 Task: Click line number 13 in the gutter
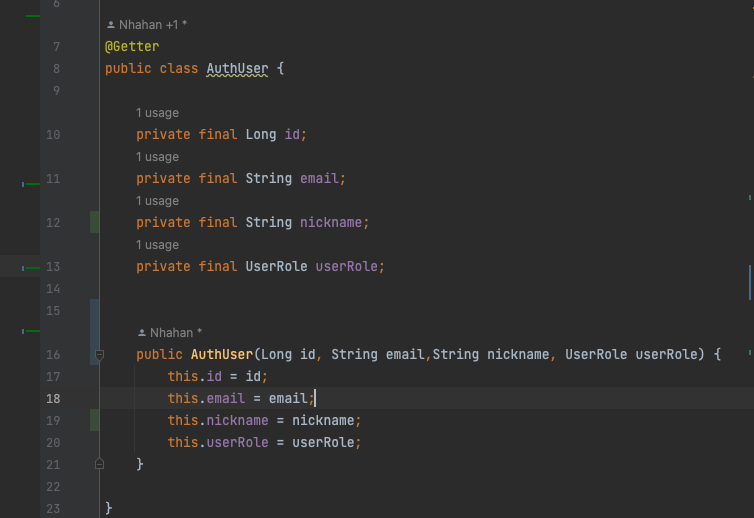click(53, 267)
